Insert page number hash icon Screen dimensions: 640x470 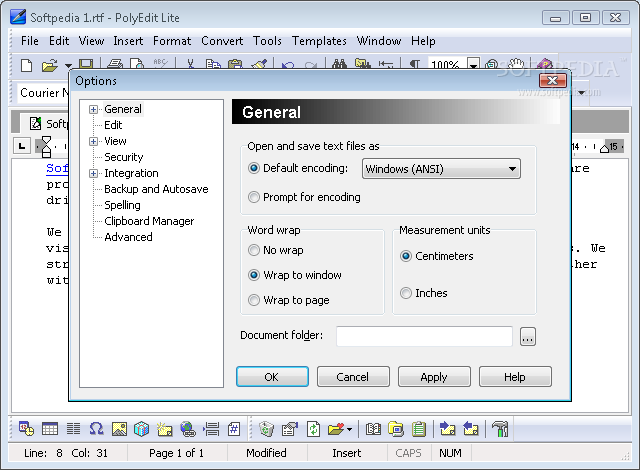234,429
